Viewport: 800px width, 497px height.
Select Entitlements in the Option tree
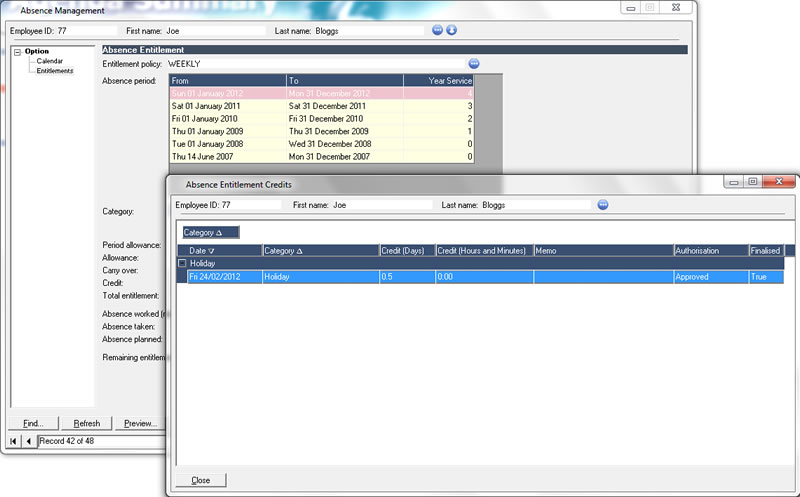[55, 71]
